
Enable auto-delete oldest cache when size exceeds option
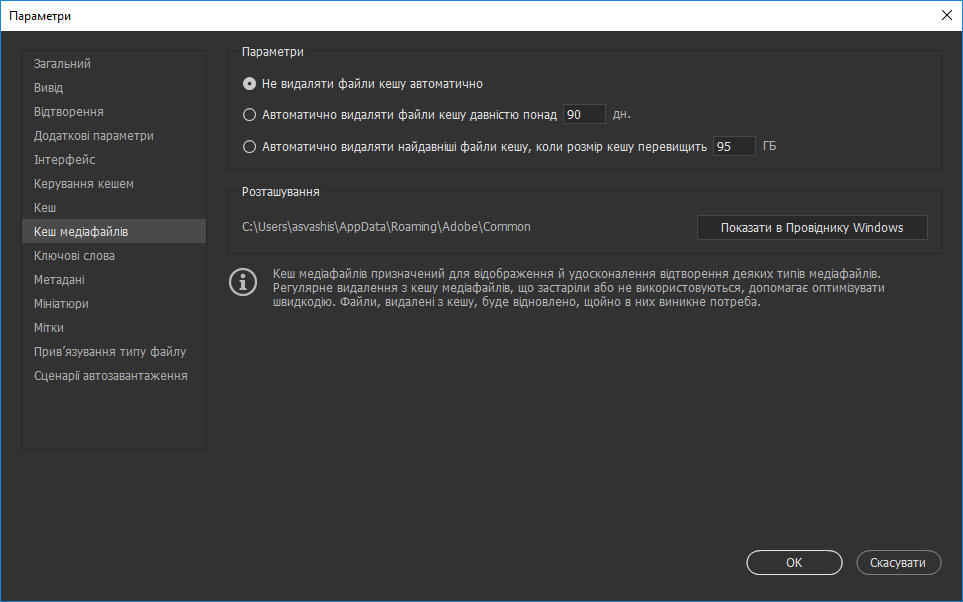pos(249,147)
